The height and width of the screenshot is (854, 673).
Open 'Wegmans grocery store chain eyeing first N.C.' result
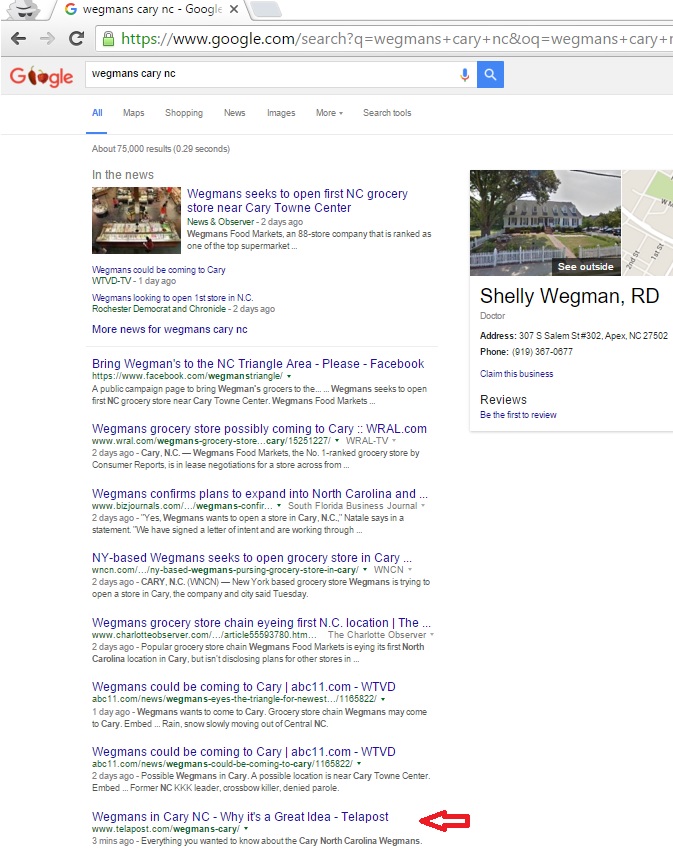point(261,623)
